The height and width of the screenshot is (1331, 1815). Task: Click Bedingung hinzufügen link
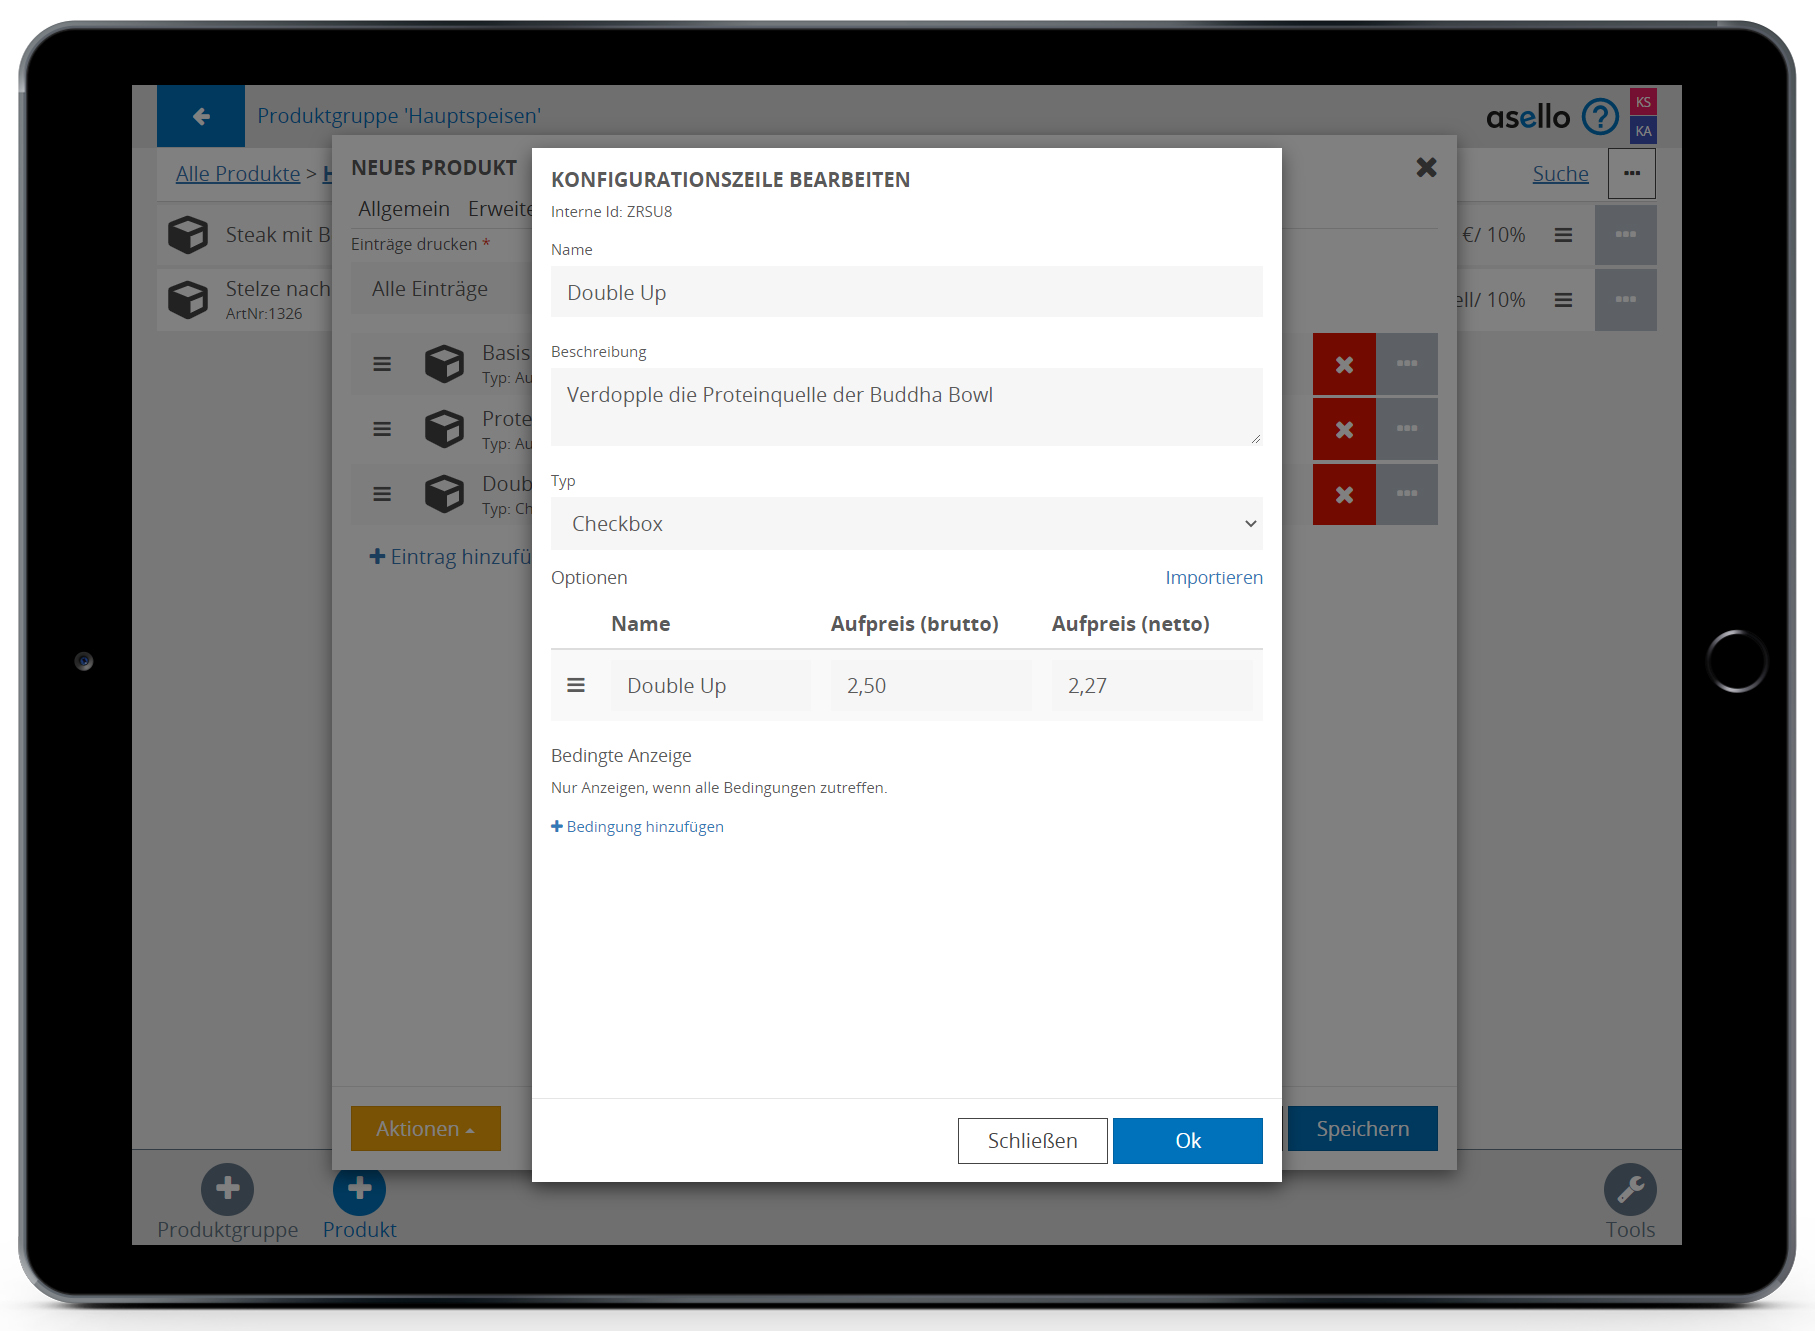coord(638,827)
